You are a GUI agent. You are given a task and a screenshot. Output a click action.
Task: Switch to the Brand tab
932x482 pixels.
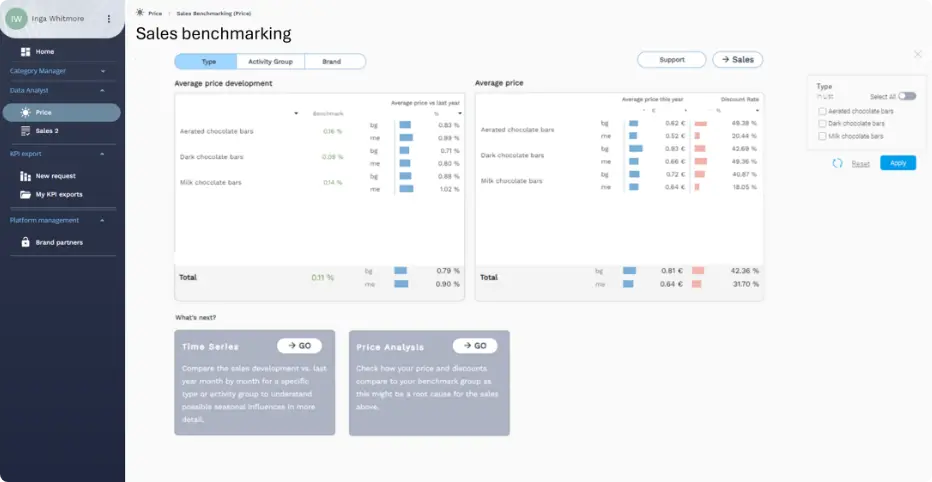coord(331,61)
